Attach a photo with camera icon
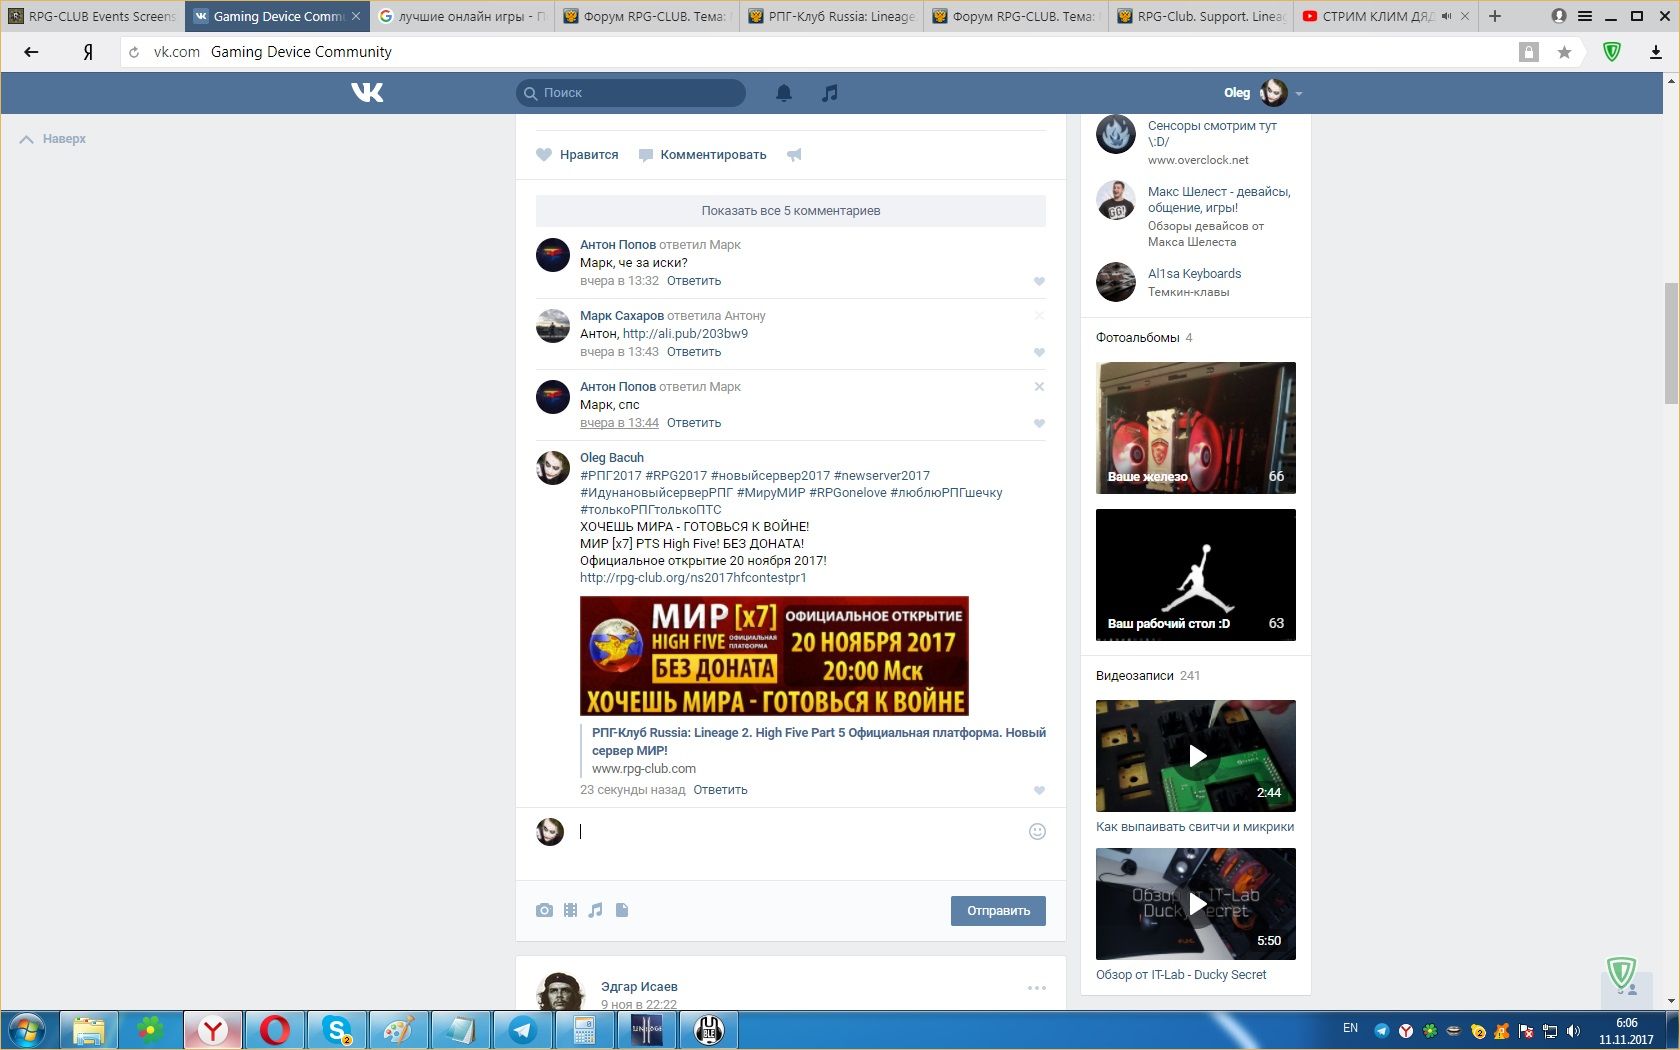Viewport: 1680px width, 1050px height. click(x=544, y=910)
